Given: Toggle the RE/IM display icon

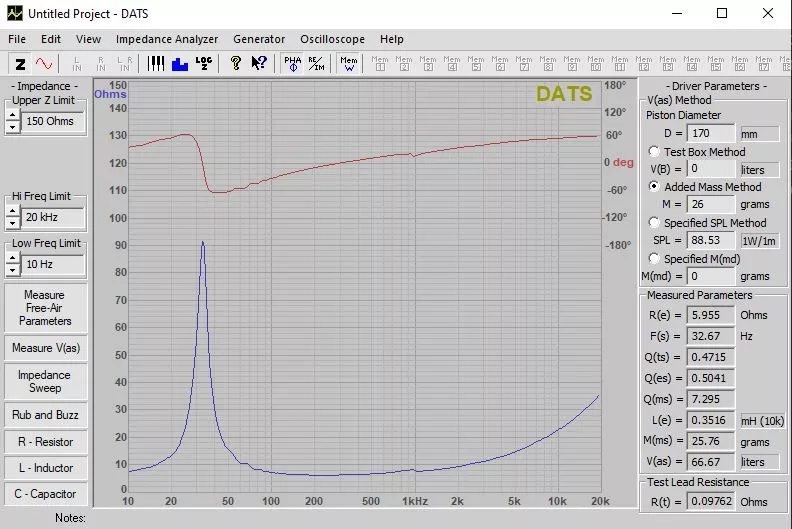Looking at the screenshot, I should 316,64.
